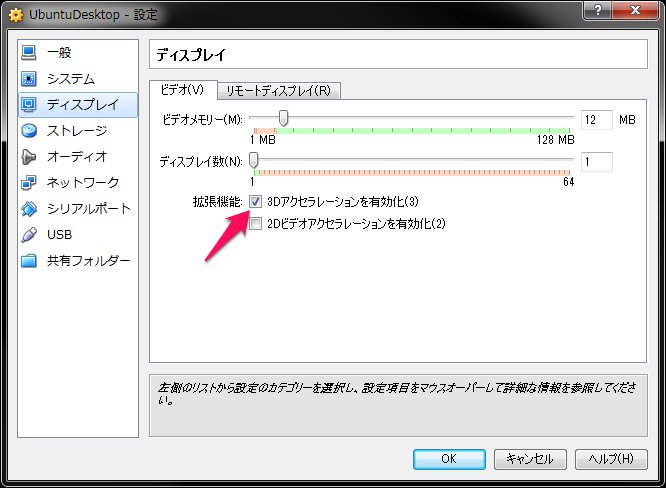The height and width of the screenshot is (488, 666).
Task: Close the settings dialog window
Action: (x=635, y=9)
